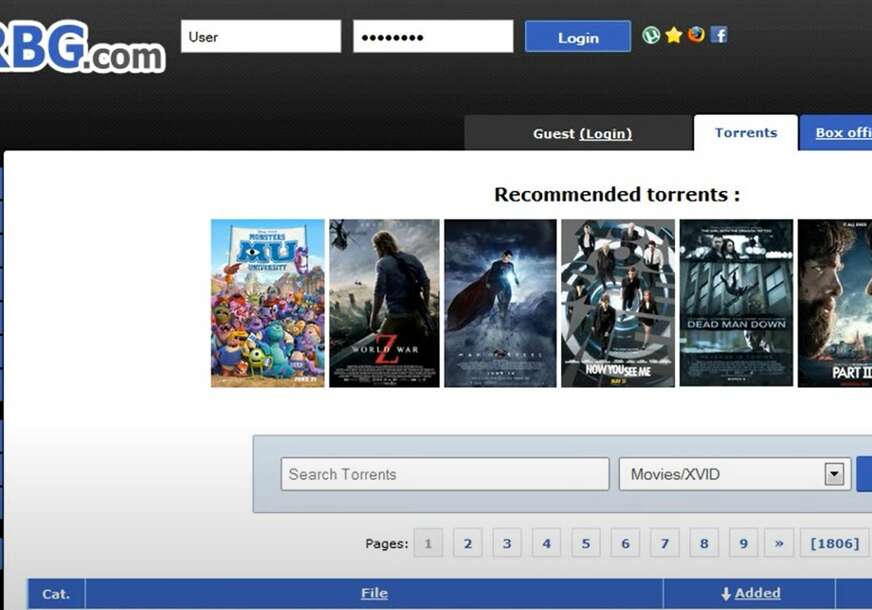Click the Pages: label

pyautogui.click(x=387, y=543)
